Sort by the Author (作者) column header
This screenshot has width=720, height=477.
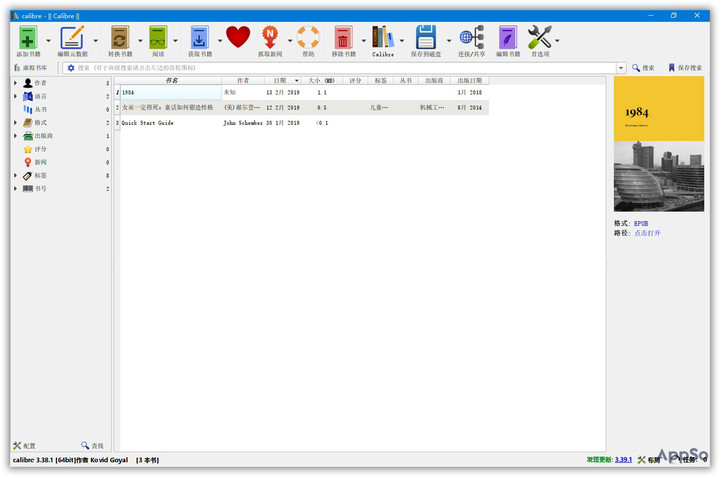[x=243, y=80]
